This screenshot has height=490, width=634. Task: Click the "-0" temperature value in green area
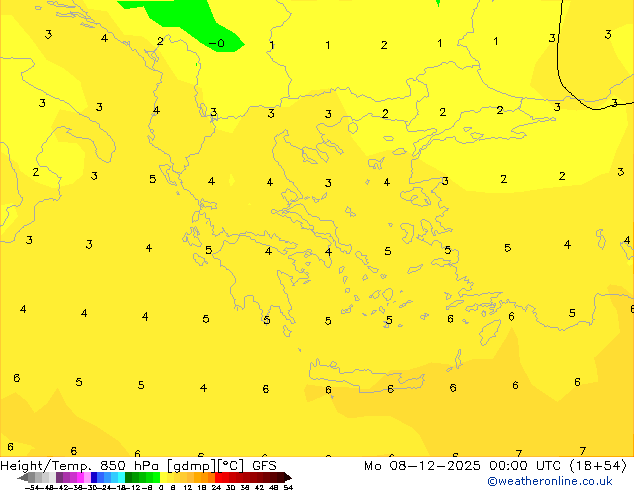pos(217,43)
